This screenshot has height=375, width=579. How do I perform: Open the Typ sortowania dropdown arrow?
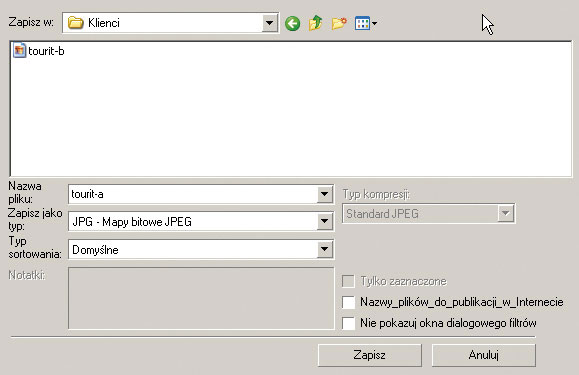pos(324,249)
